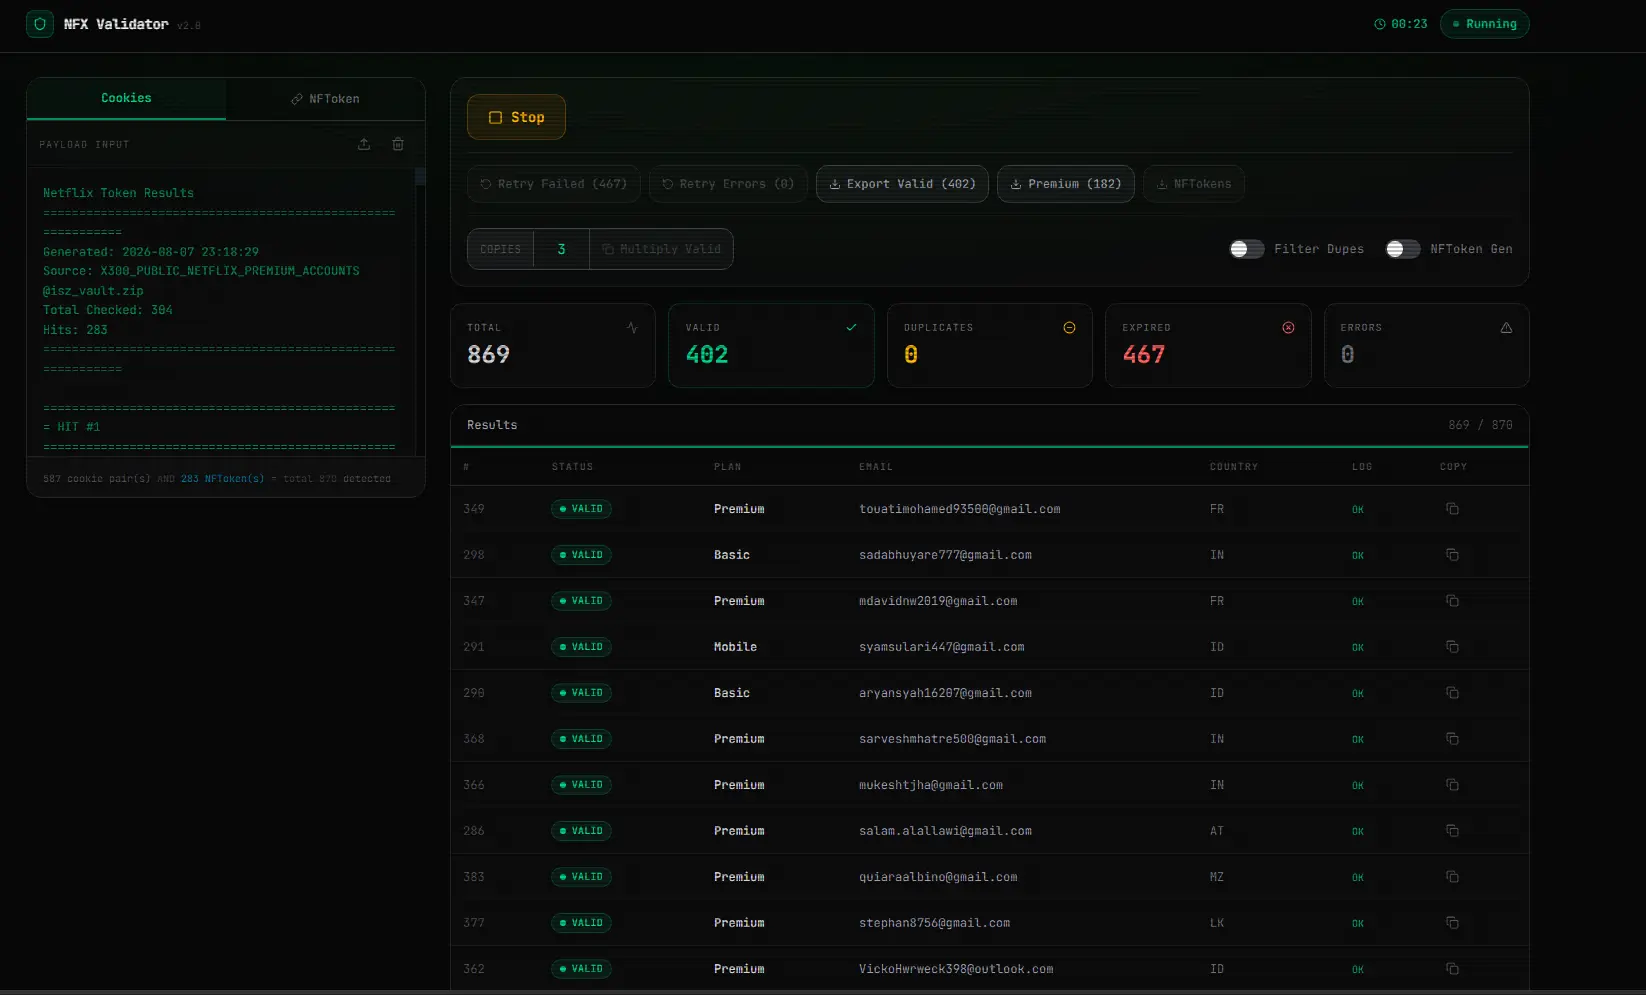Open log OK for row 291
Viewport: 1646px width, 995px height.
pos(1358,647)
